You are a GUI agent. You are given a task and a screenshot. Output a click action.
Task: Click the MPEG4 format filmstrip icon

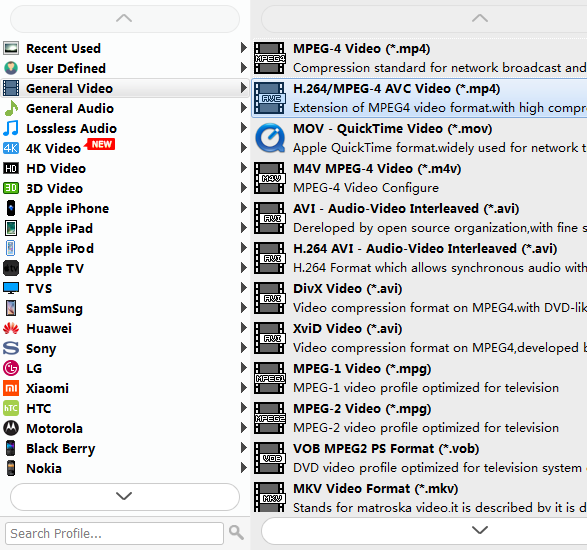[270, 58]
